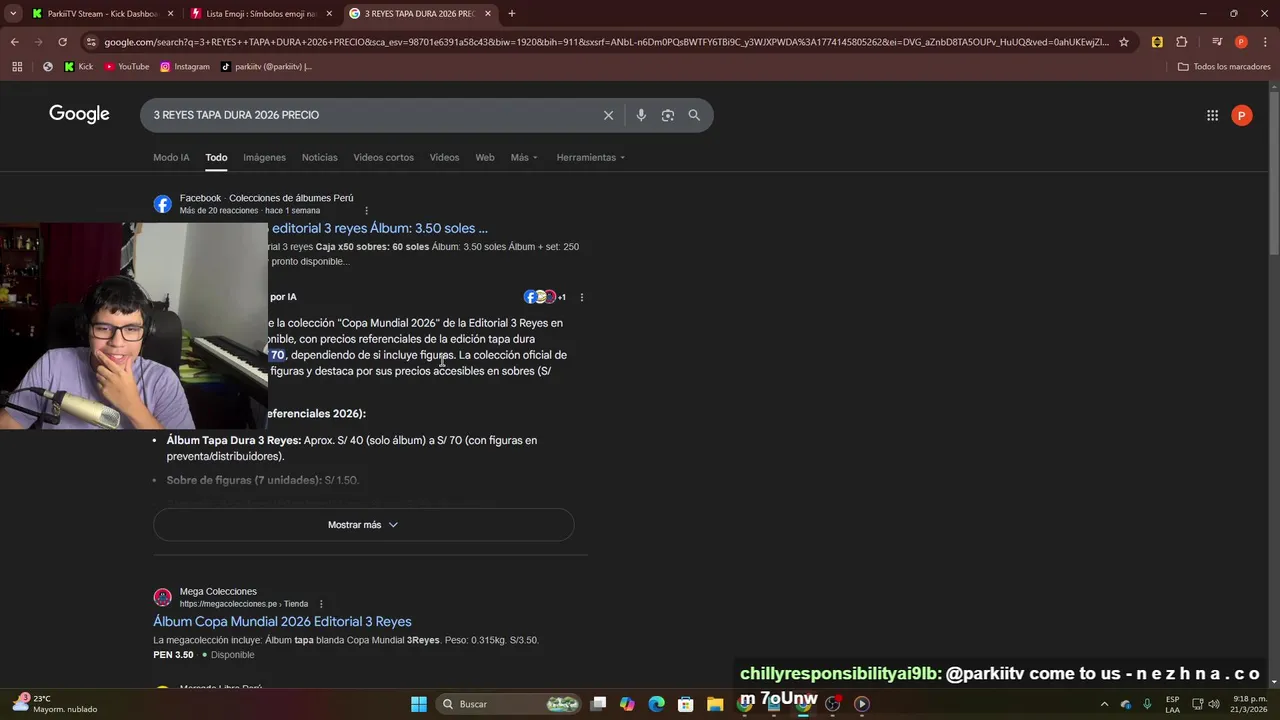Open Todos los marcadores folder
This screenshot has height=720, width=1280.
[x=1224, y=67]
